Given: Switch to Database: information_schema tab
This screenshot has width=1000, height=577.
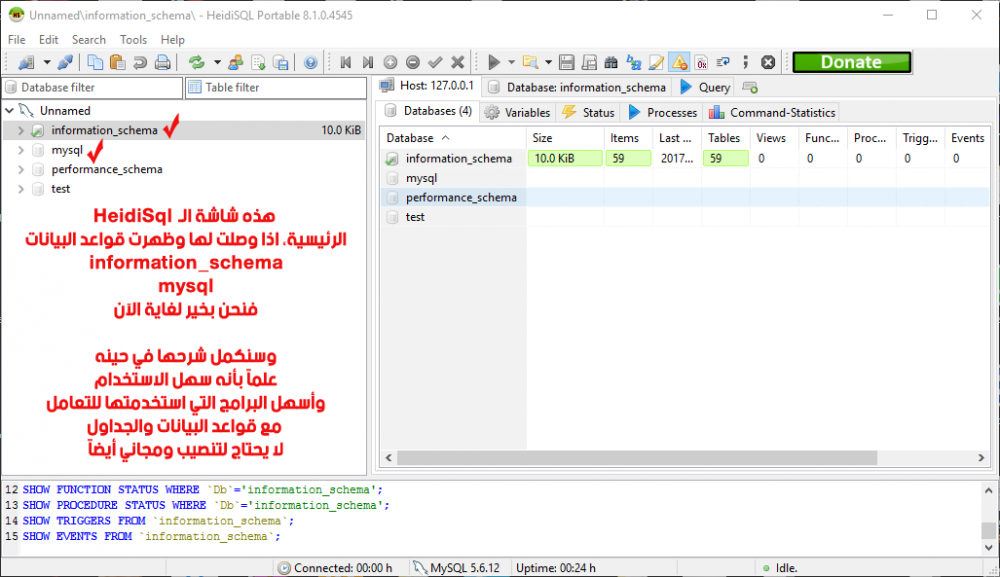Looking at the screenshot, I should pyautogui.click(x=577, y=87).
